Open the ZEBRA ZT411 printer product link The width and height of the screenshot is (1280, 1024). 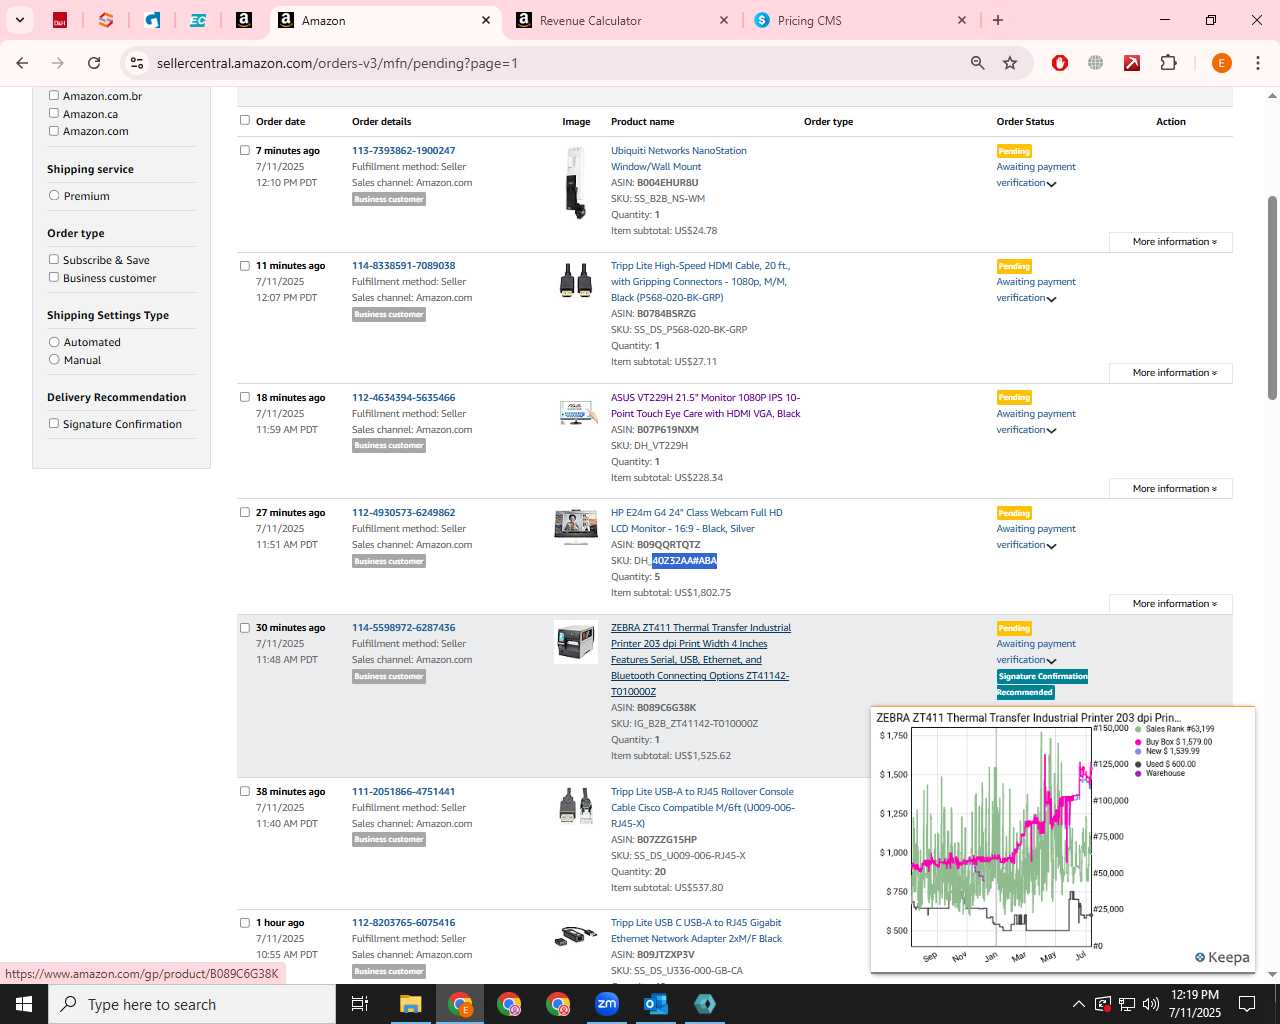[x=701, y=660]
